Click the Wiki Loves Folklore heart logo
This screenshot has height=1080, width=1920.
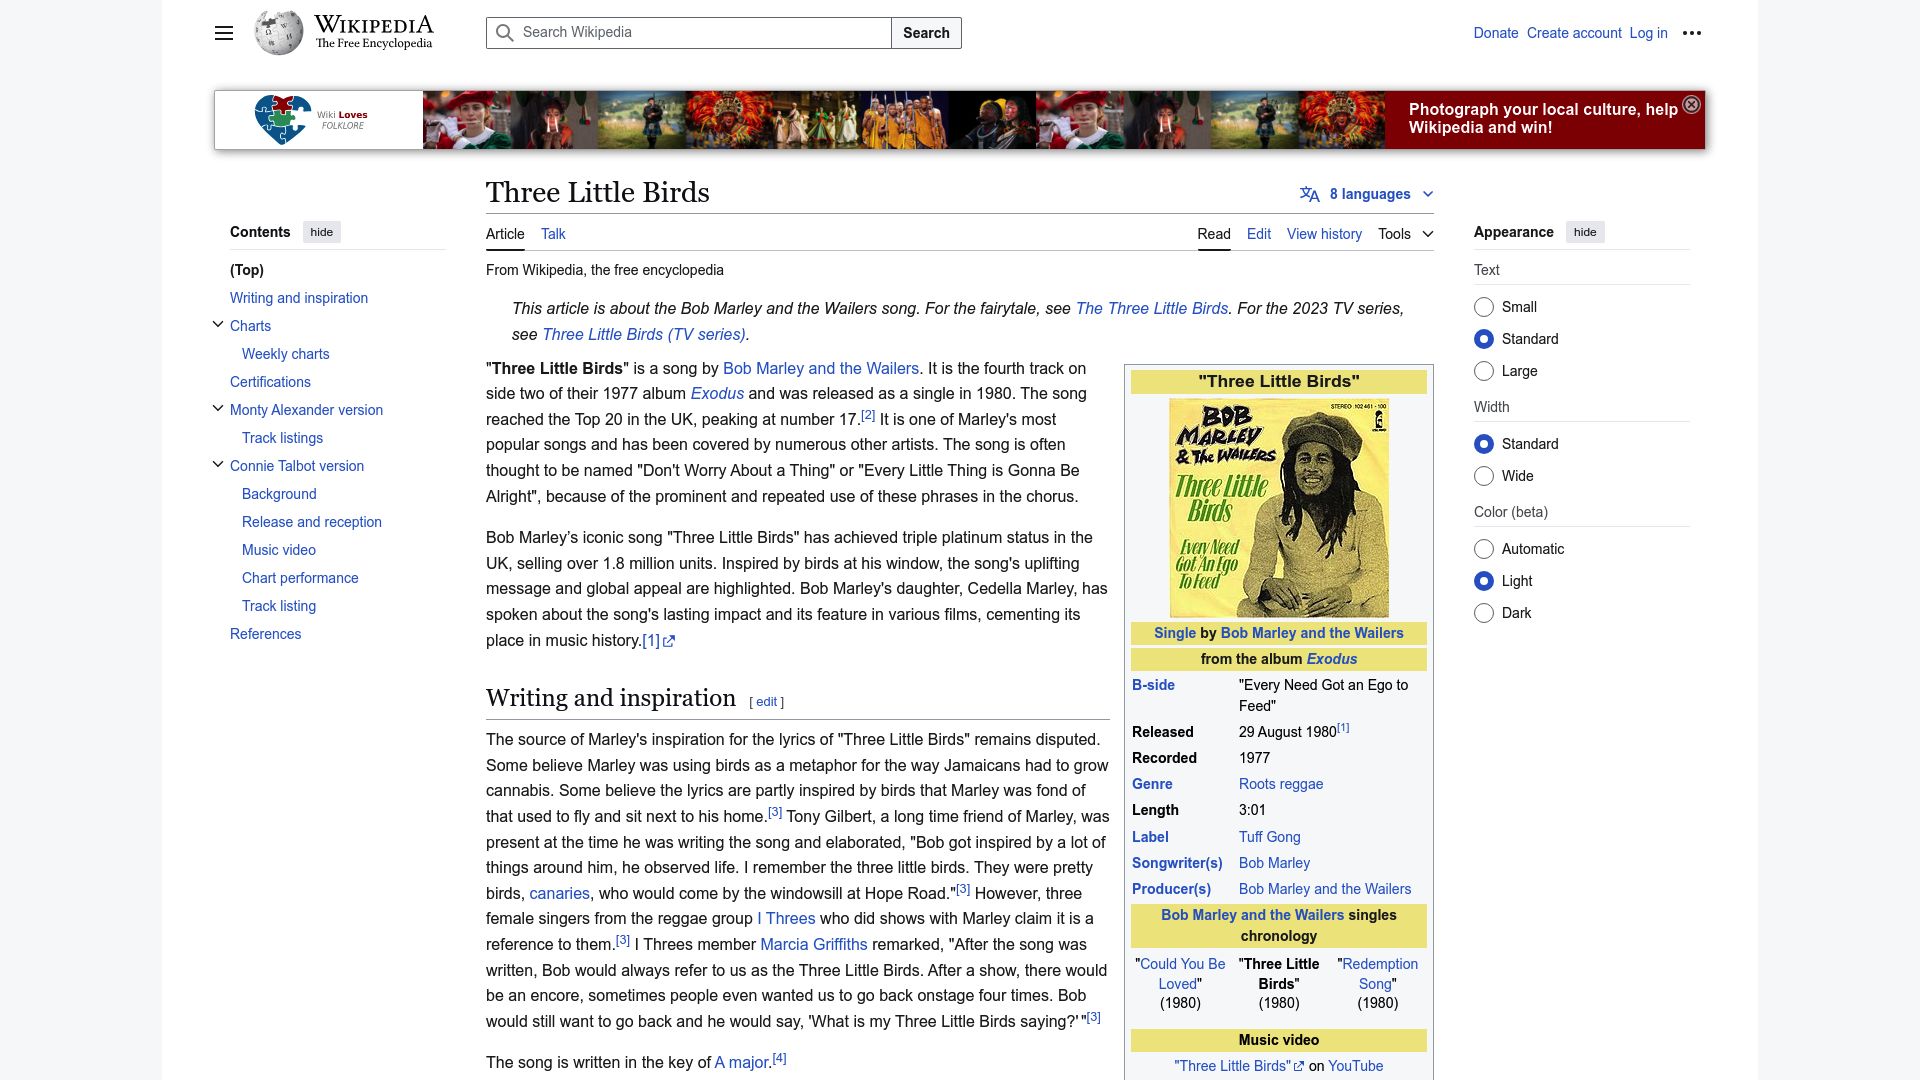(283, 120)
